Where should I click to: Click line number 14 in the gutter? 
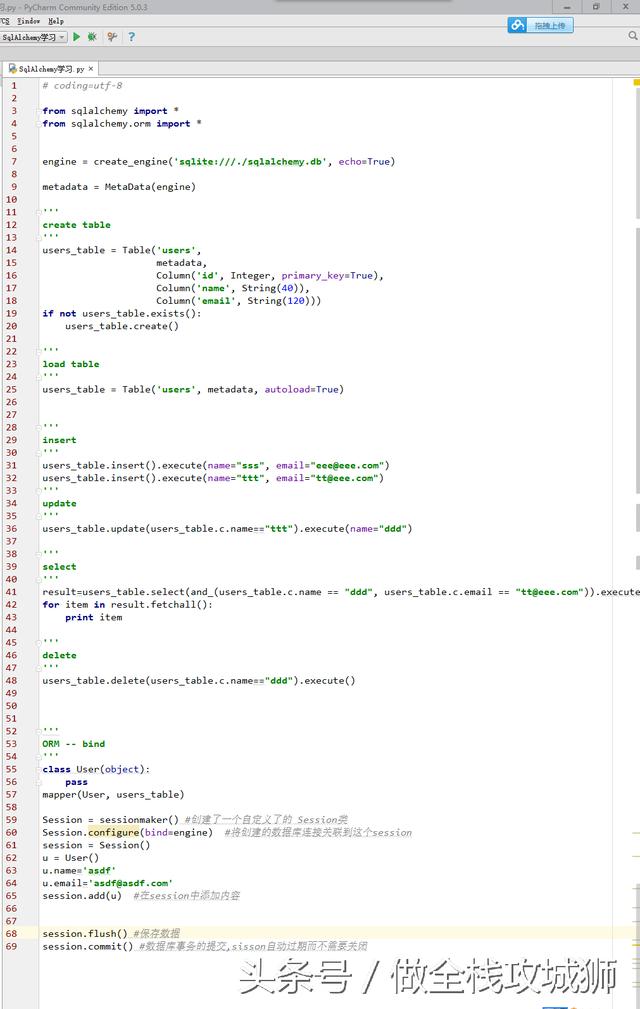point(12,250)
